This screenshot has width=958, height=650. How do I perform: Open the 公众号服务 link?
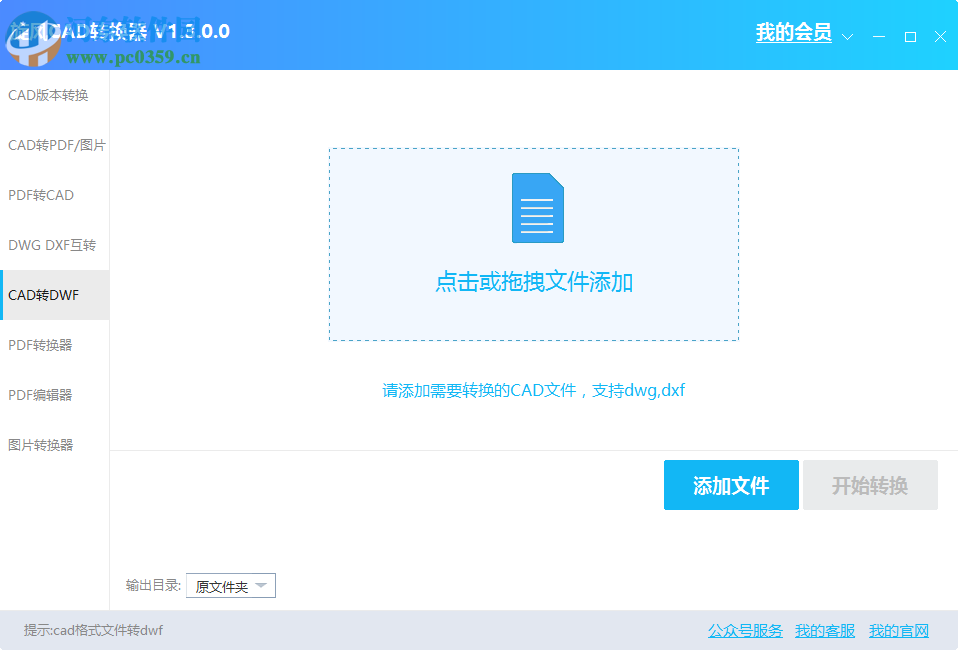click(x=744, y=631)
